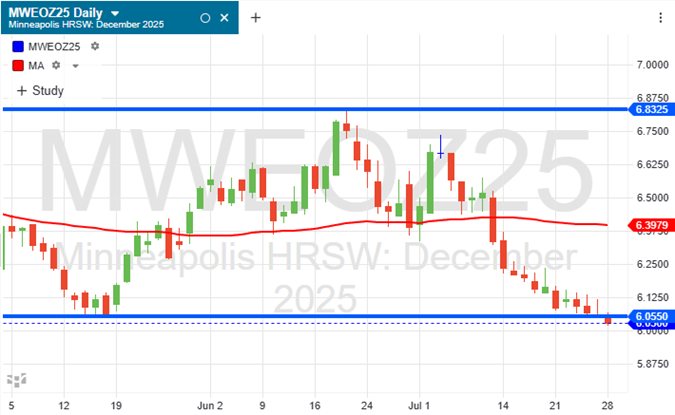
Task: Click the 6.5000 price axis label
Action: [x=653, y=198]
